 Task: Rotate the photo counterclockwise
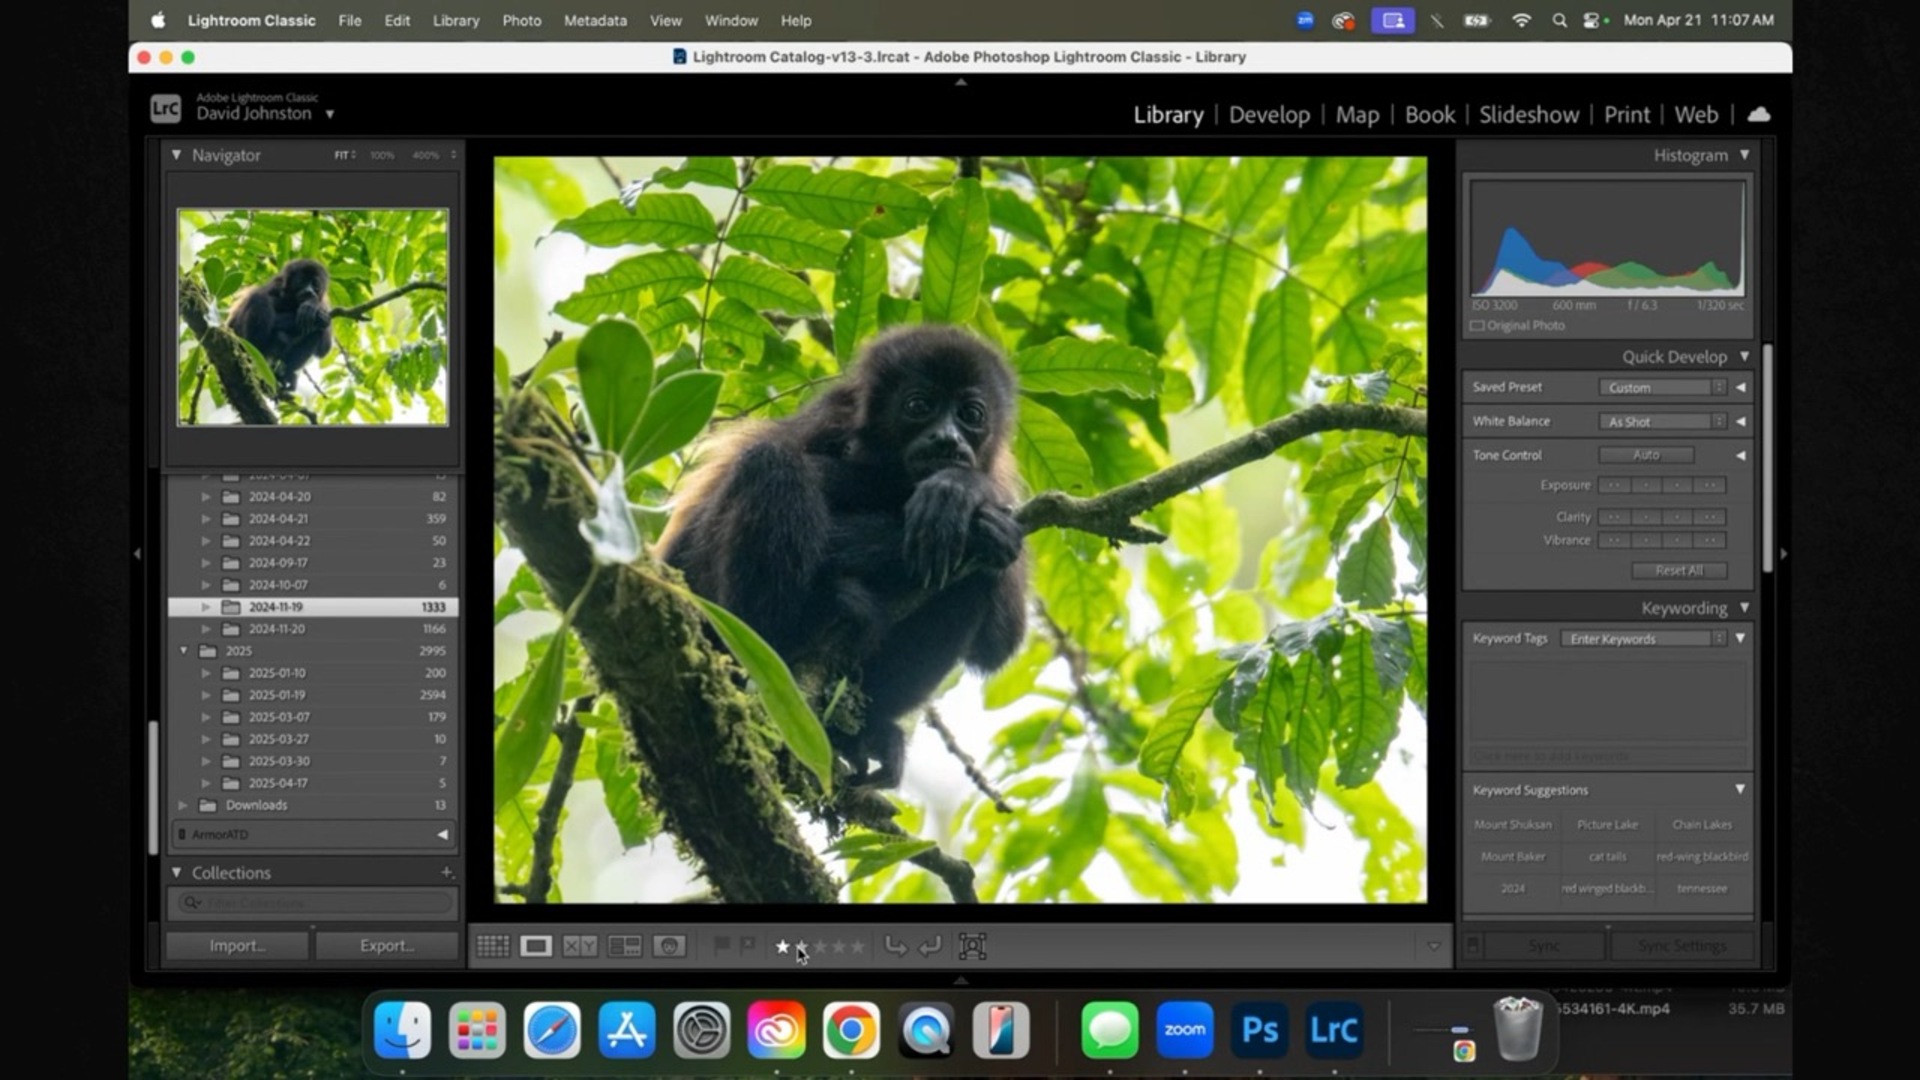(895, 946)
